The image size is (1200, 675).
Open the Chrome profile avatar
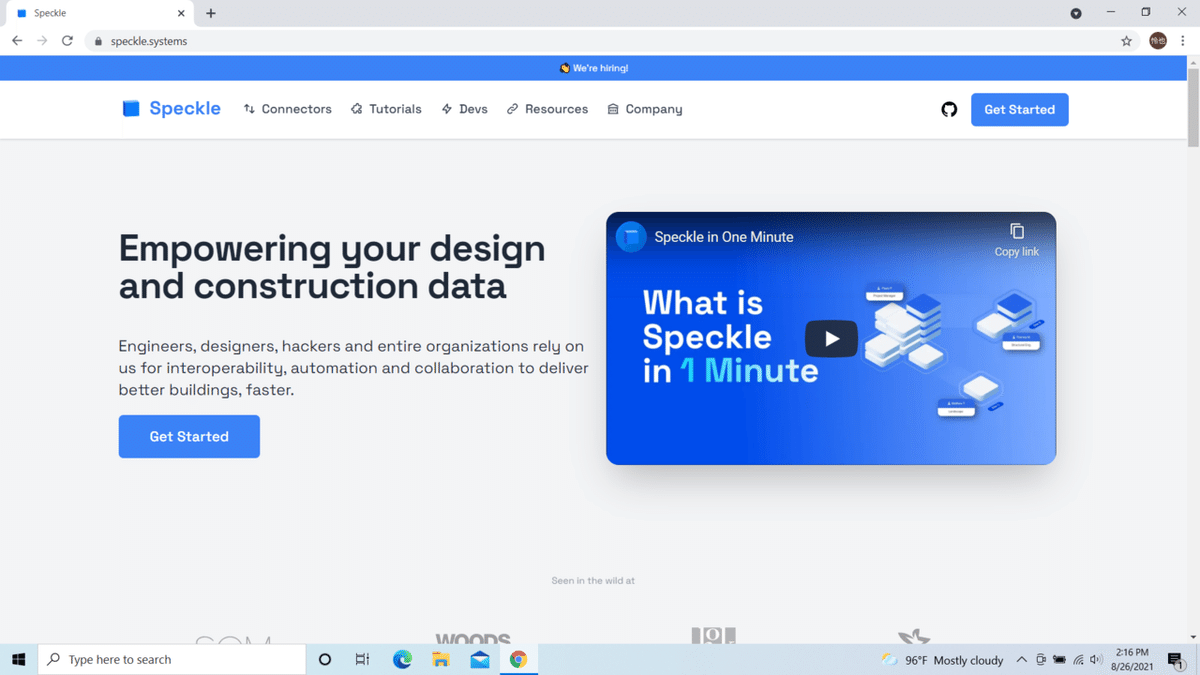point(1158,41)
